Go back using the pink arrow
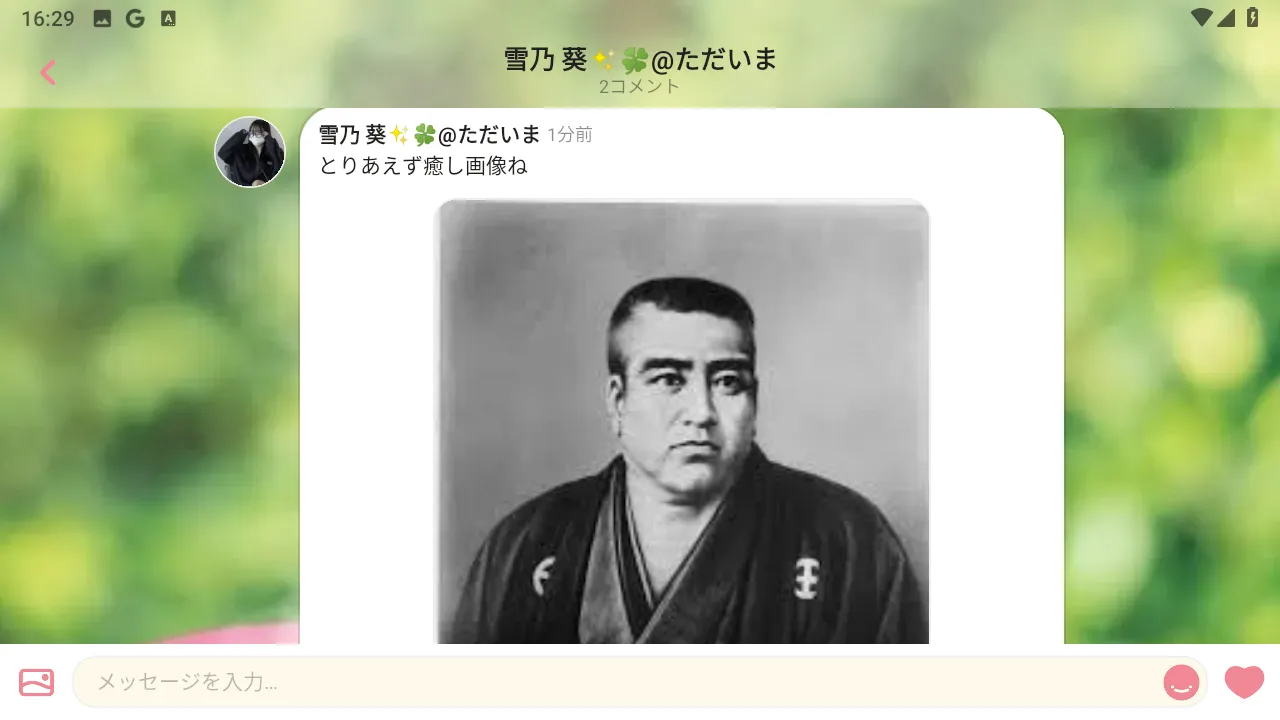Screen dimensions: 1280x720 [x=48, y=72]
